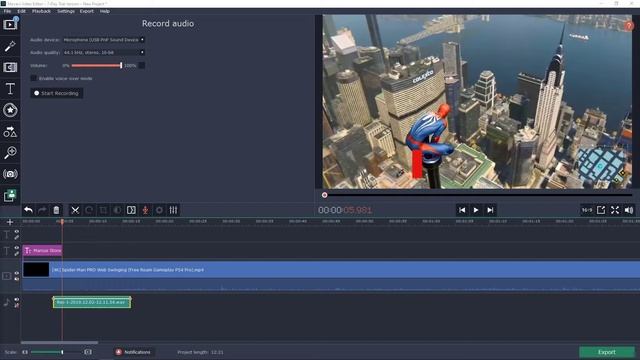The image size is (640, 360).
Task: Open the 16:9 aspect ratio selector
Action: click(587, 210)
